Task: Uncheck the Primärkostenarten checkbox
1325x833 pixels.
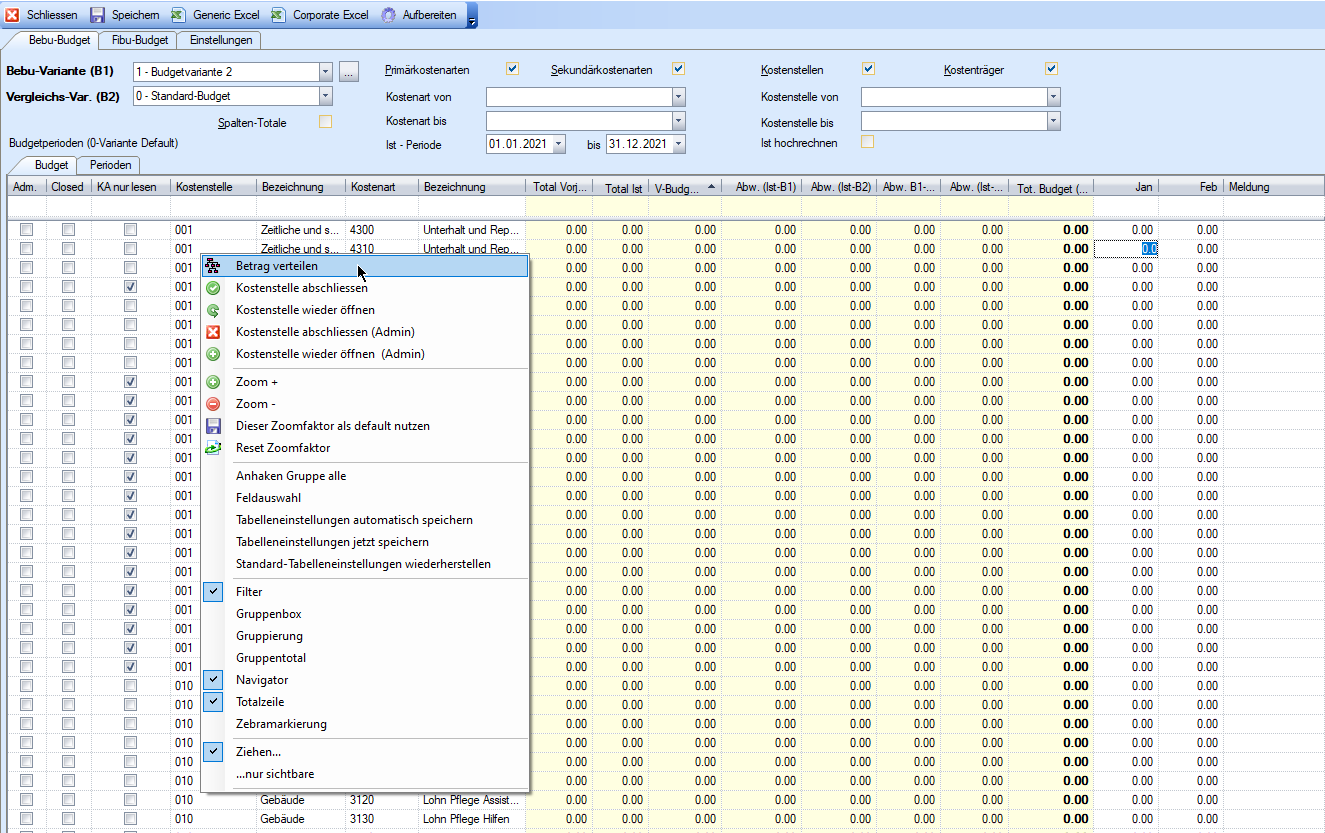Action: (x=513, y=69)
